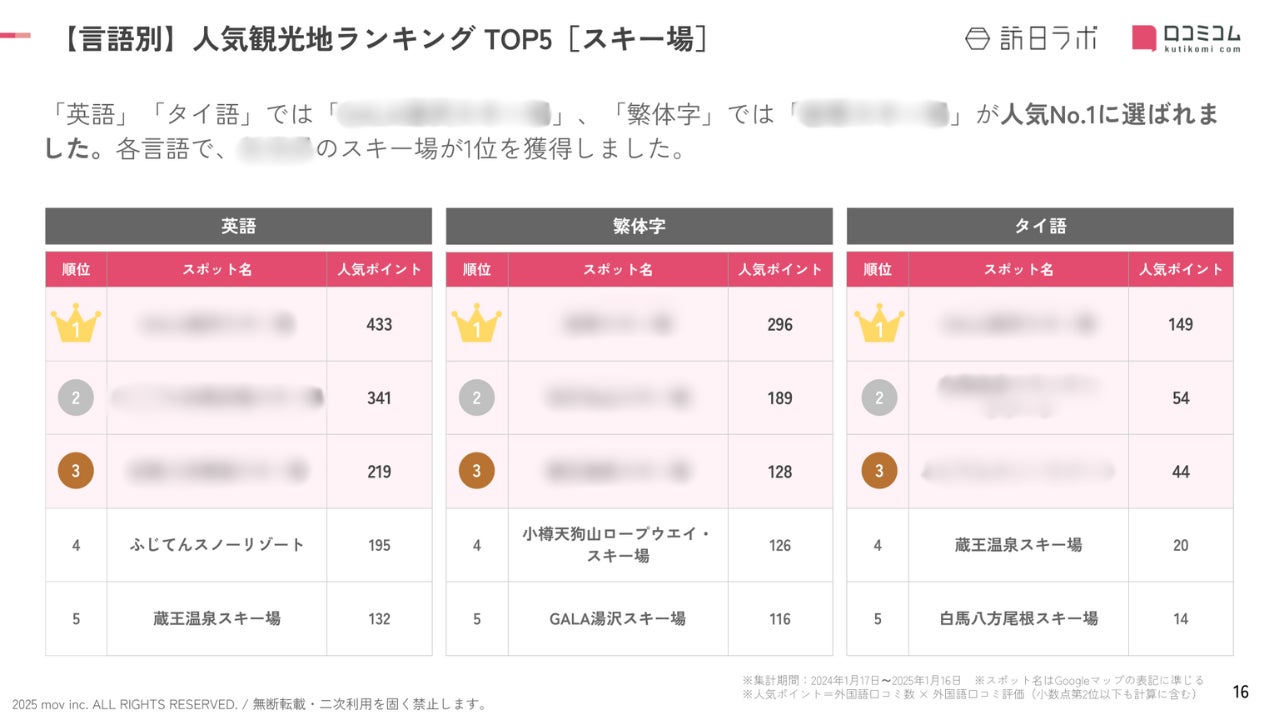Click the 433 popularity points value
This screenshot has width=1280, height=720.
tap(379, 325)
